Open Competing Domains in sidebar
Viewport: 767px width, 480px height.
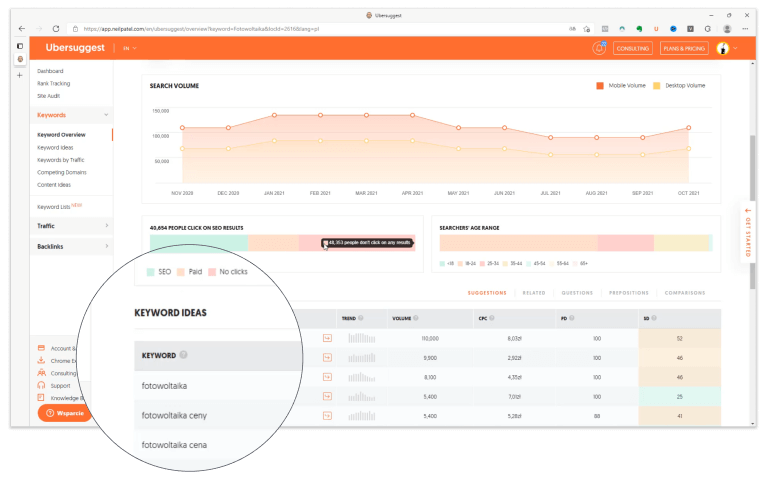click(62, 172)
